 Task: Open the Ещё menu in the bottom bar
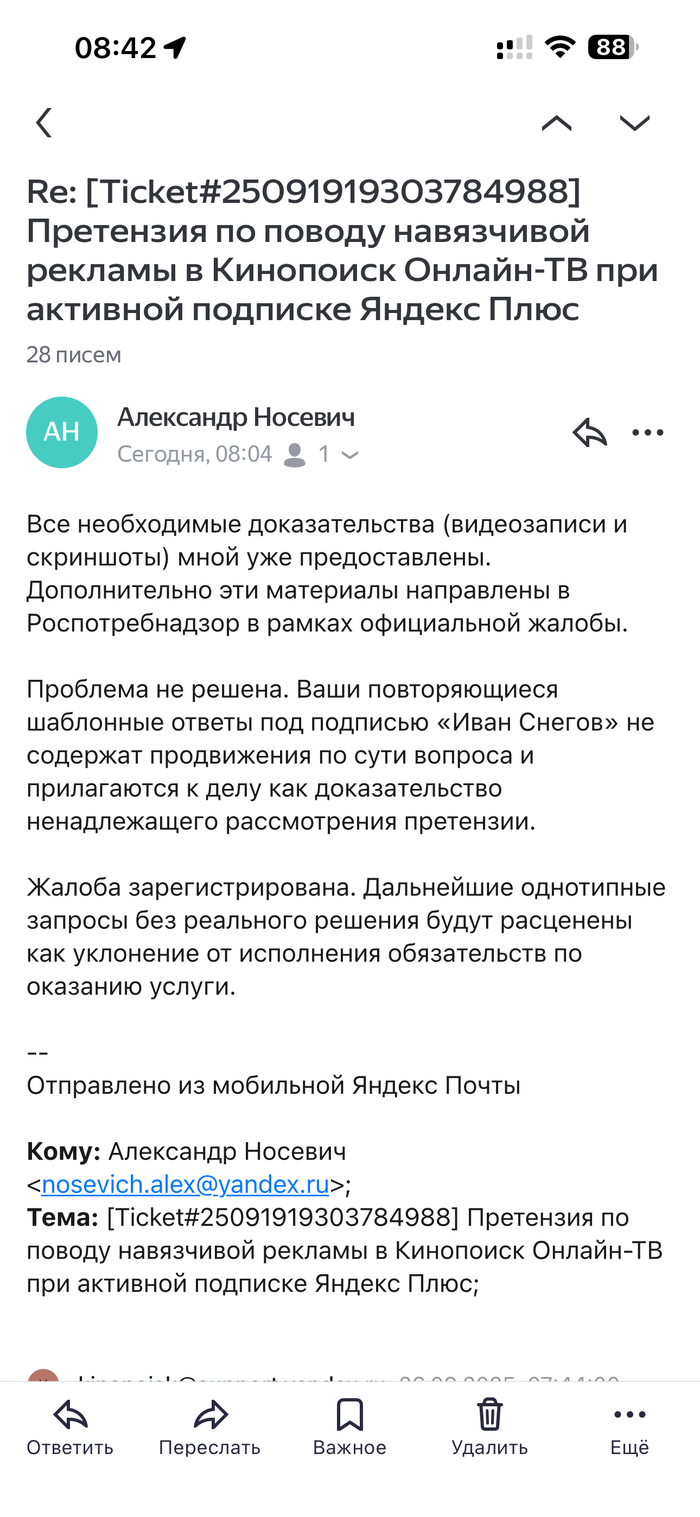pos(630,1428)
